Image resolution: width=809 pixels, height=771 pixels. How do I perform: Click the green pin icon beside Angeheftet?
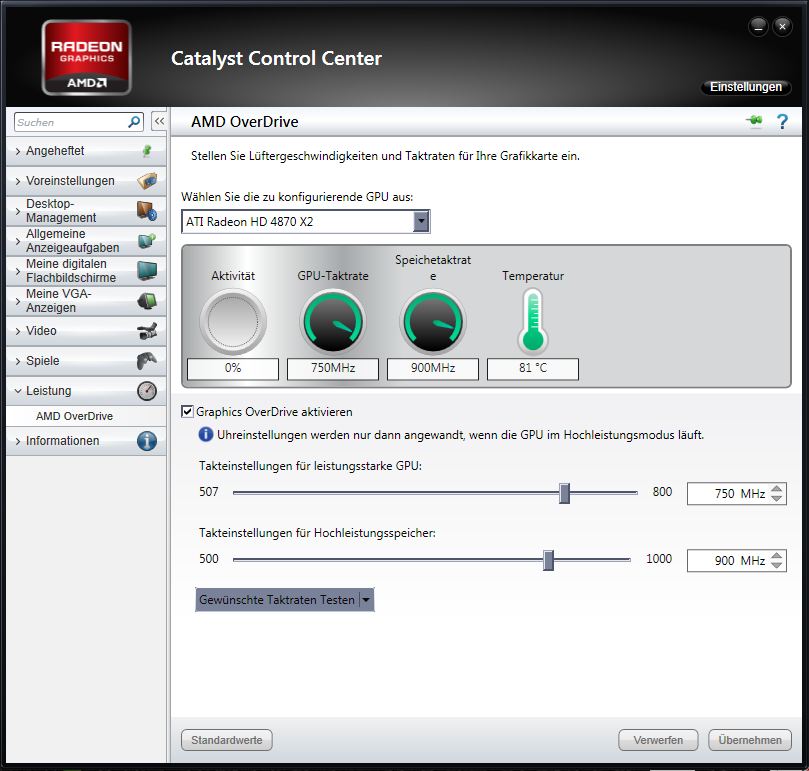[147, 151]
